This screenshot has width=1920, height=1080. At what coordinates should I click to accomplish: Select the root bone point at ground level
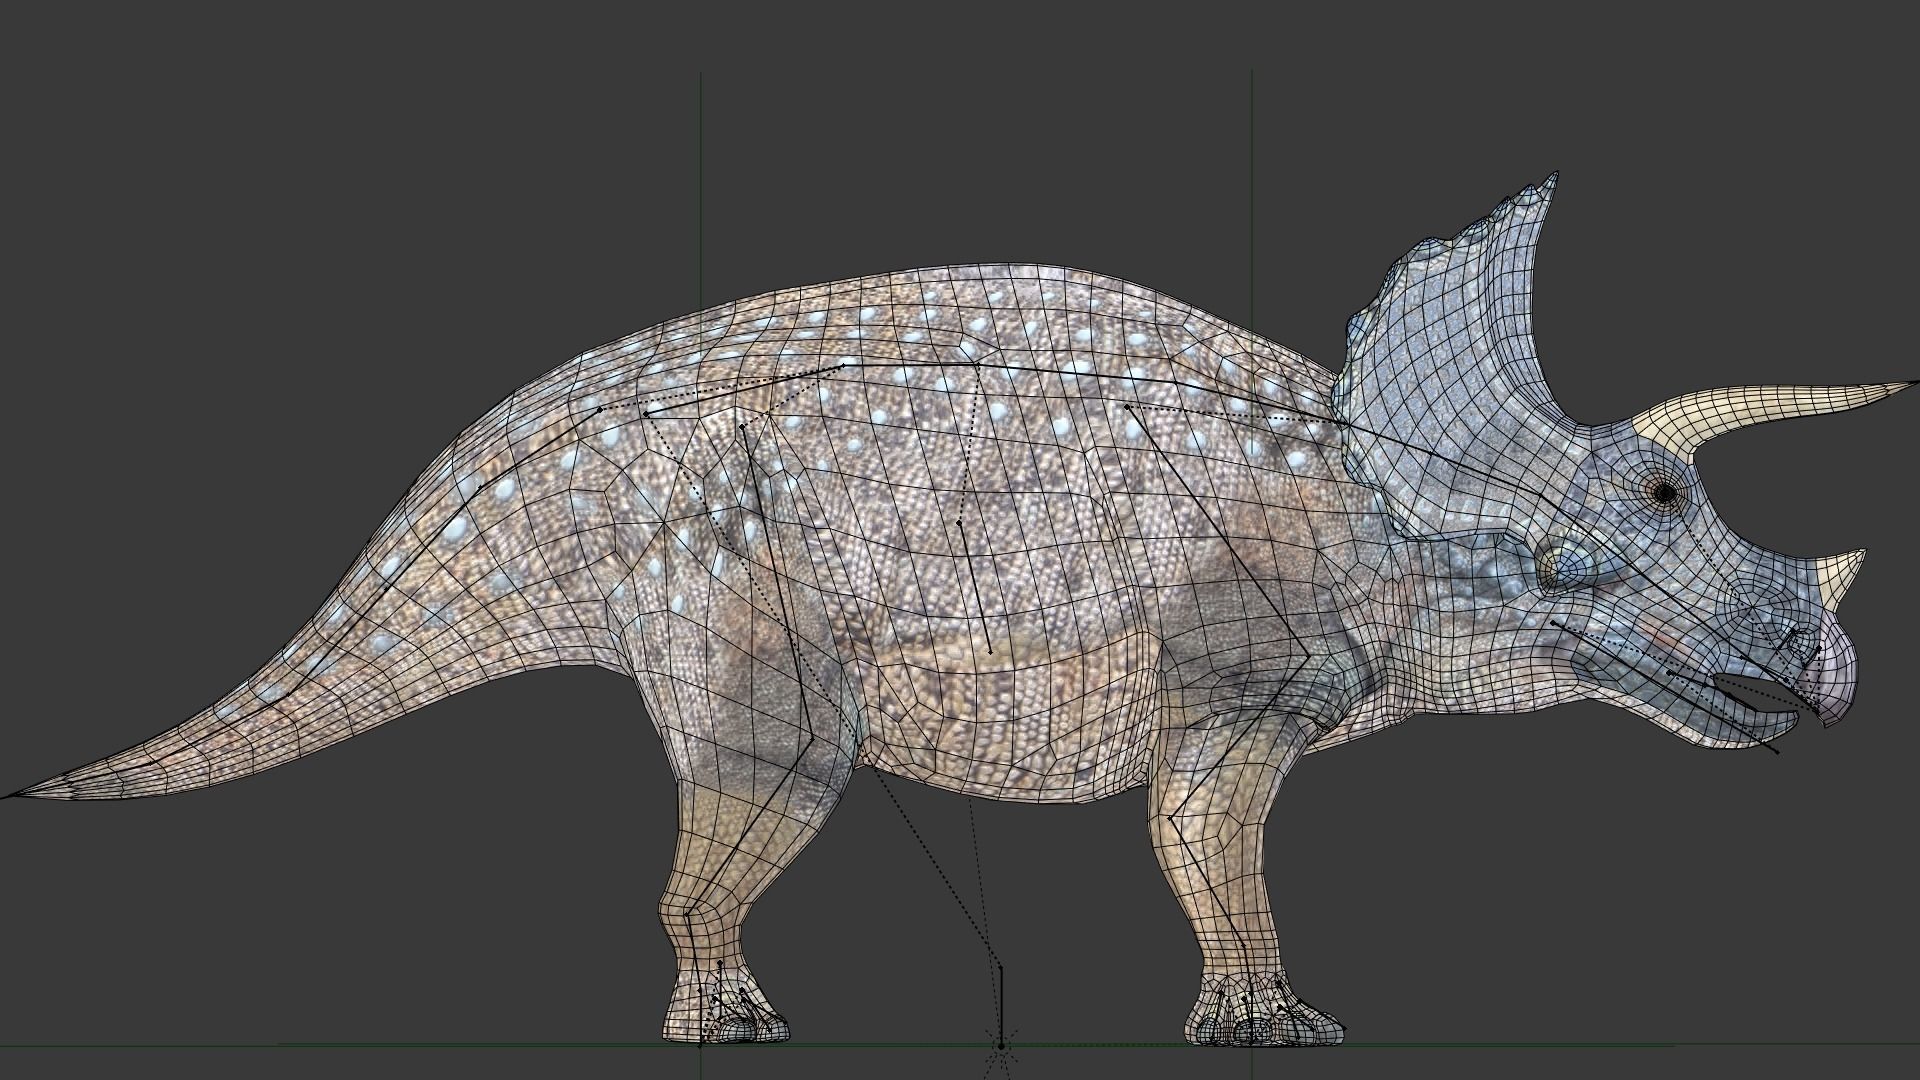coord(1000,1046)
